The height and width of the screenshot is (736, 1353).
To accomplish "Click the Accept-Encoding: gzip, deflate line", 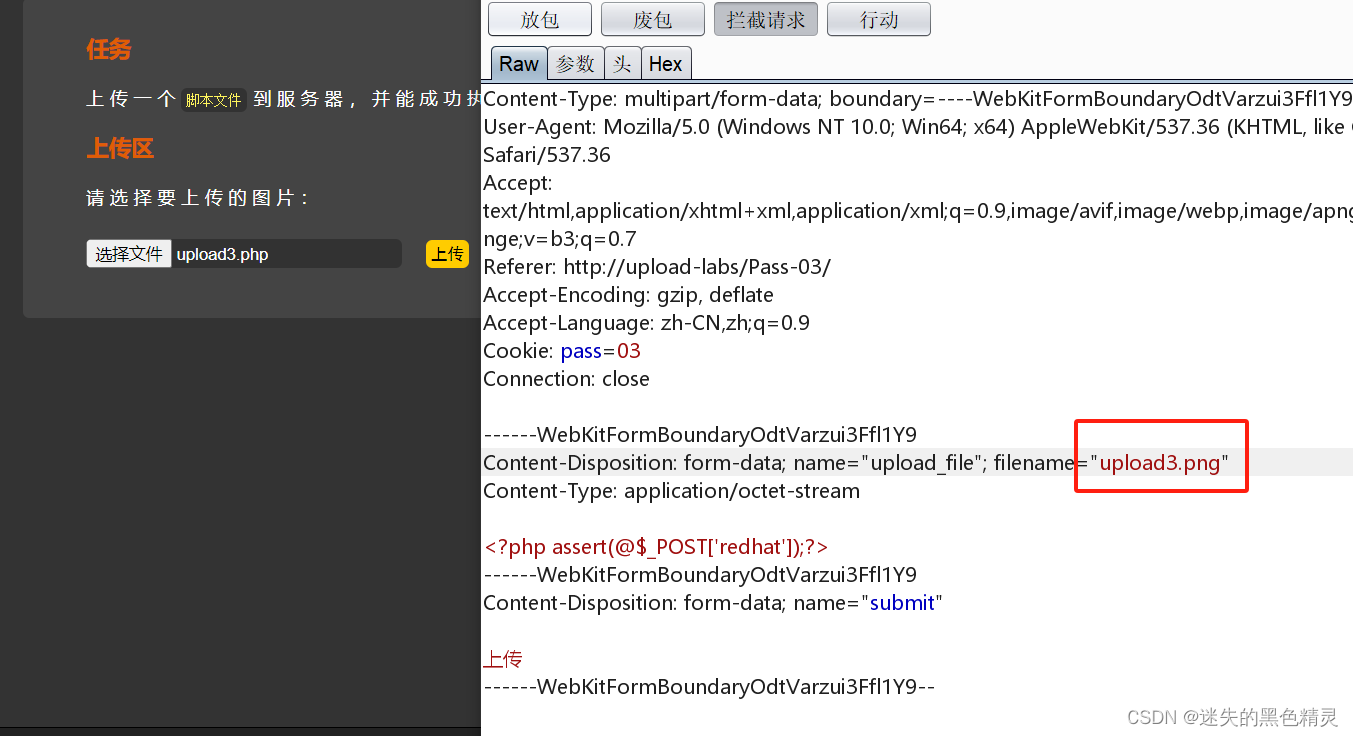I will pos(628,295).
